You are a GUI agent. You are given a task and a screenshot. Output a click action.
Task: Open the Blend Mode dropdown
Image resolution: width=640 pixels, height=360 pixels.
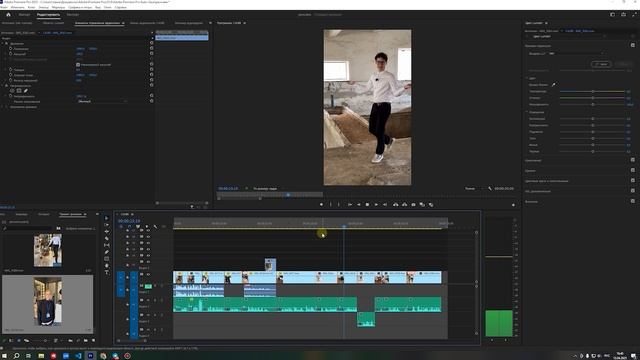[x=102, y=101]
